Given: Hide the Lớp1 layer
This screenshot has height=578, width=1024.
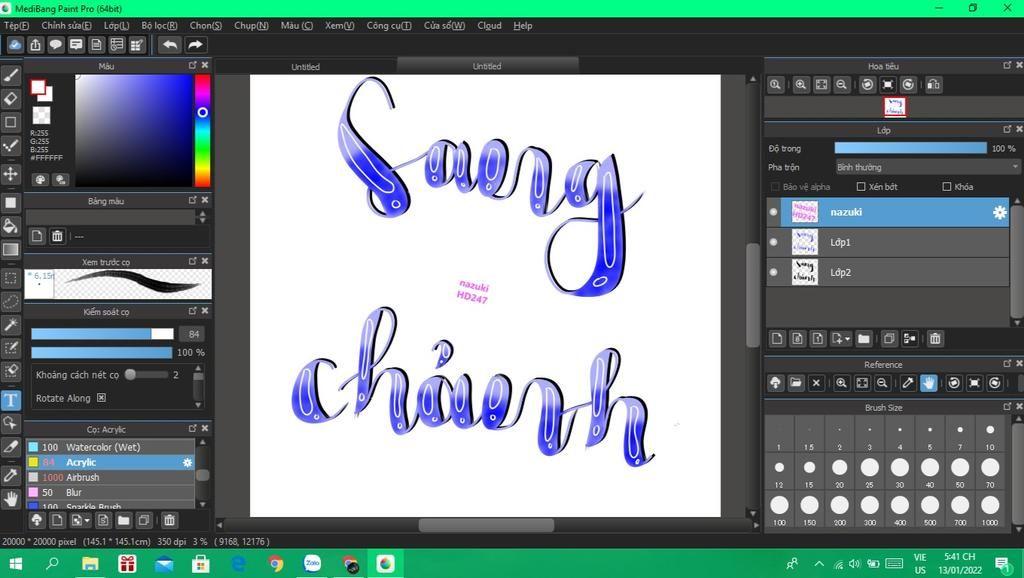Looking at the screenshot, I should [x=774, y=242].
